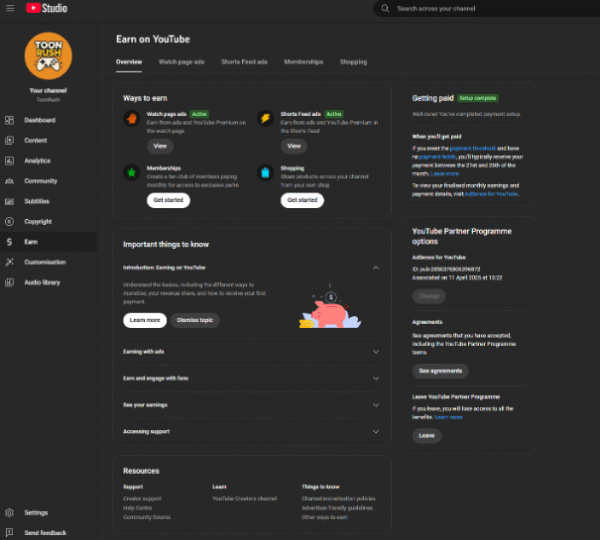
Task: Expand Earn and engage with fans
Action: [x=376, y=378]
